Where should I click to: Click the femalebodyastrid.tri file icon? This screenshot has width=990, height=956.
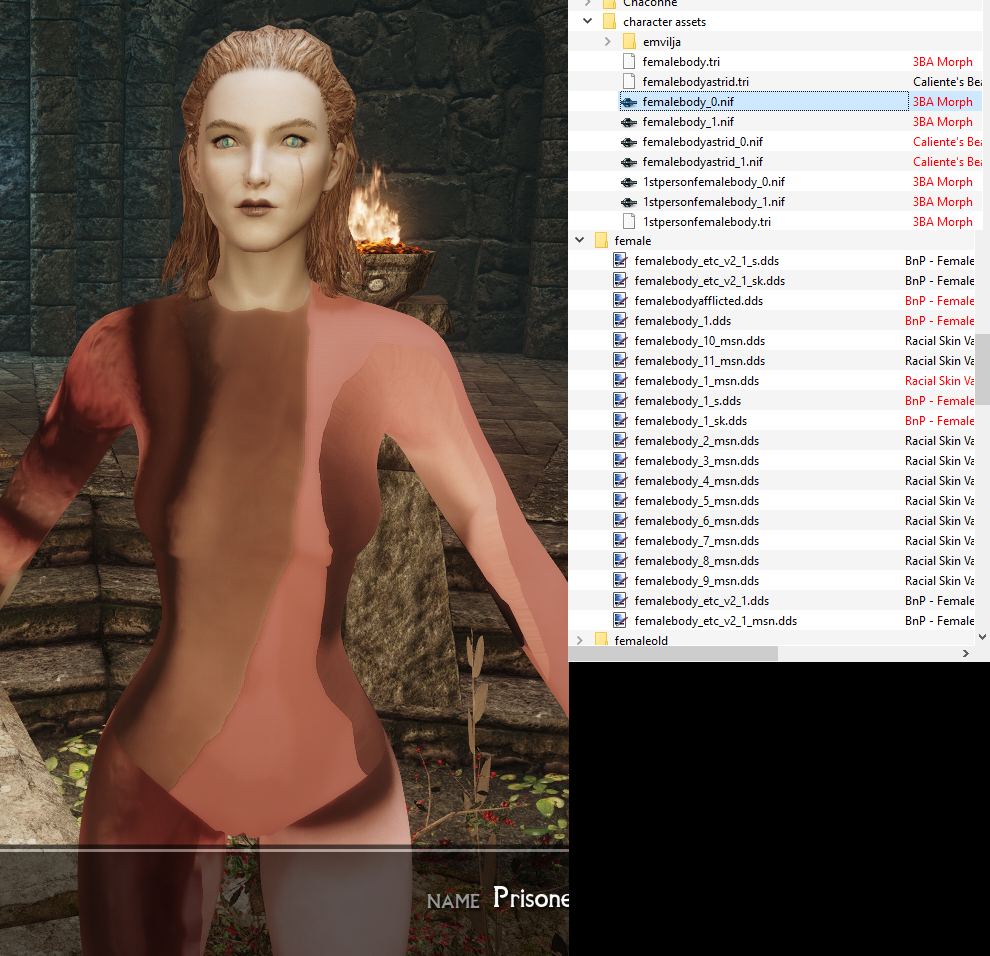point(628,81)
